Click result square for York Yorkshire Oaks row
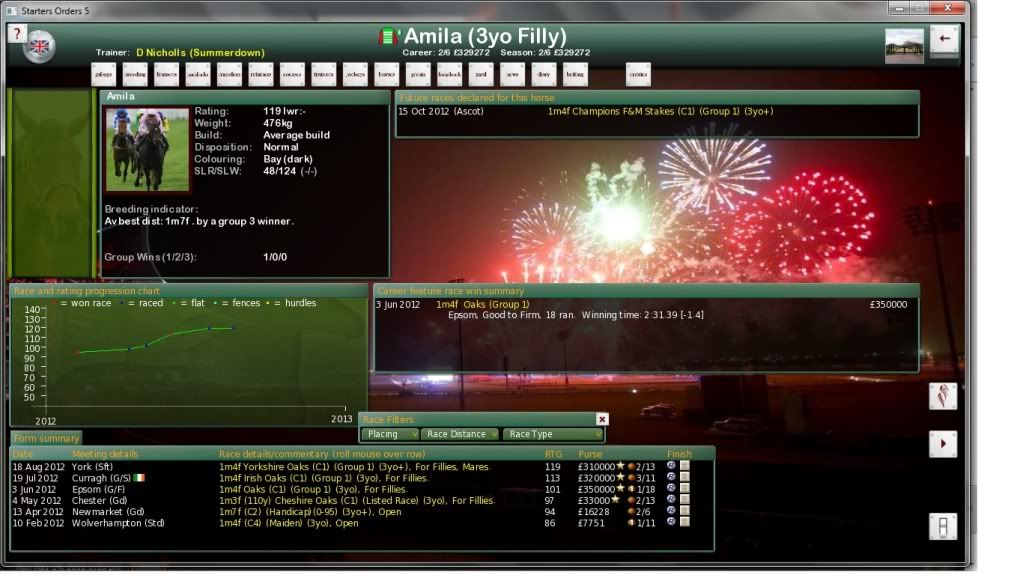This screenshot has height=575, width=1023. [684, 466]
